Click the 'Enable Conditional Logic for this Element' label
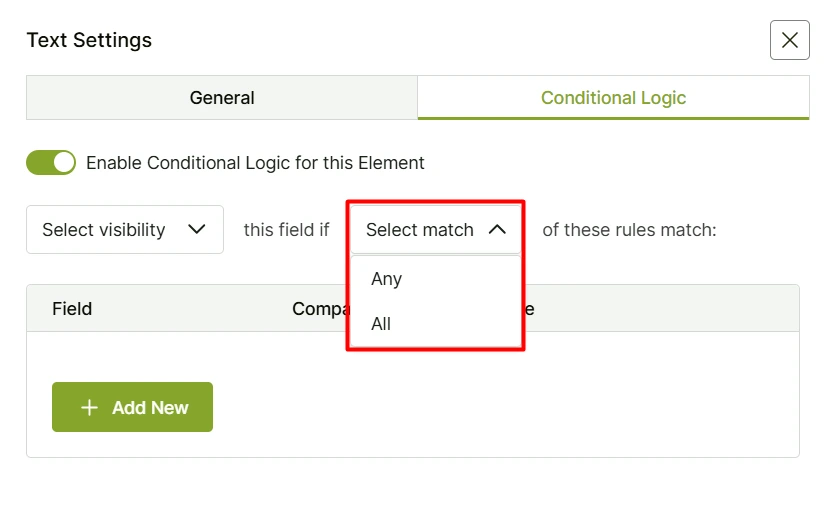834x508 pixels. (x=255, y=163)
